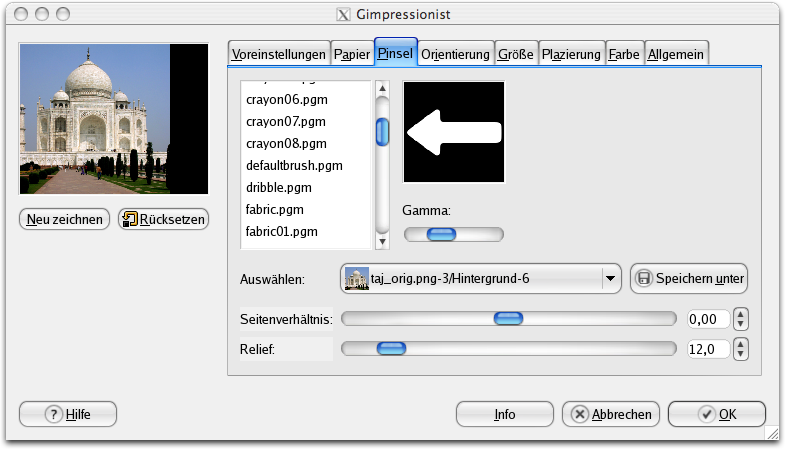Click taj_orig.png thumbnail in Auswählen combo
This screenshot has height=449, width=785.
pyautogui.click(x=357, y=278)
